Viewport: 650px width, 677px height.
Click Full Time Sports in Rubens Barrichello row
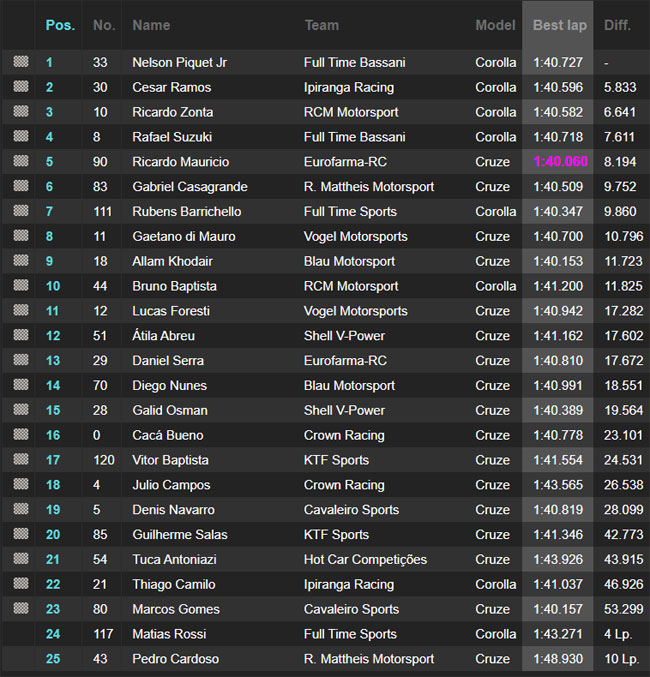(350, 212)
